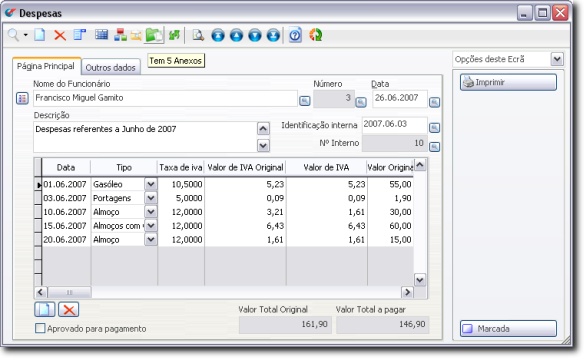
Task: Click the row selector for Gasóleo row
Action: point(38,184)
